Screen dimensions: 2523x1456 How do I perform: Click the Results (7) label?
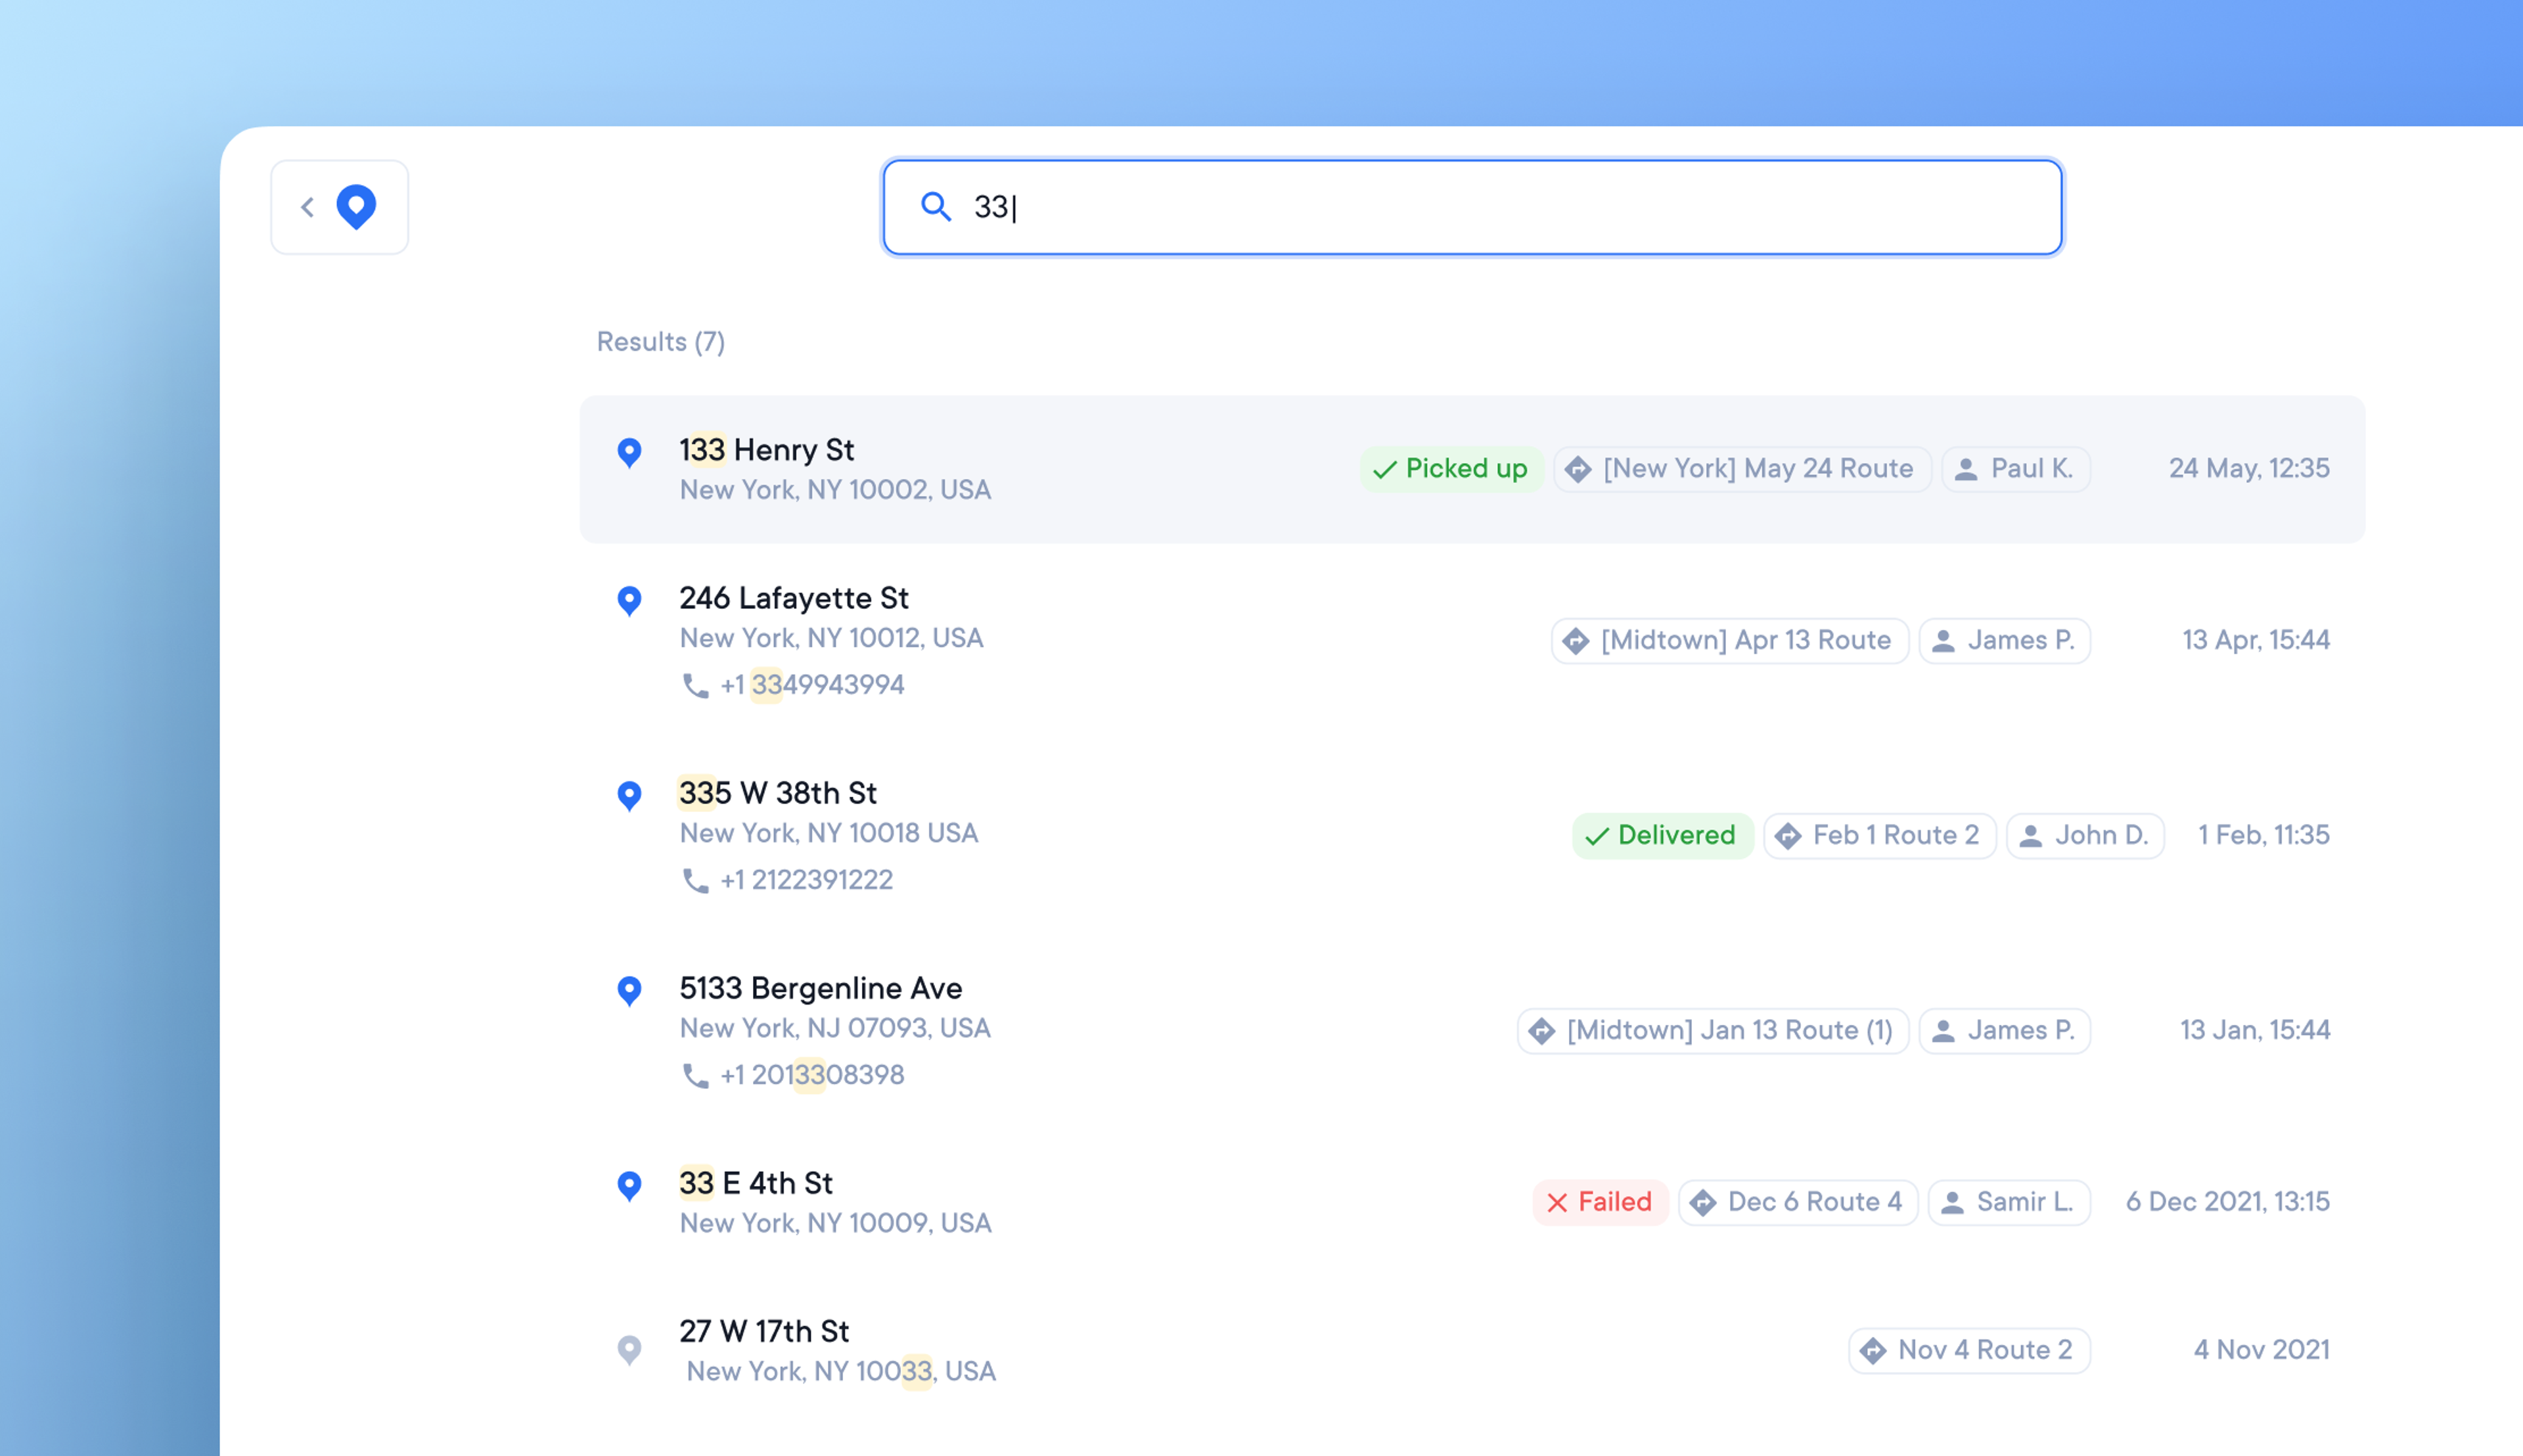[661, 342]
